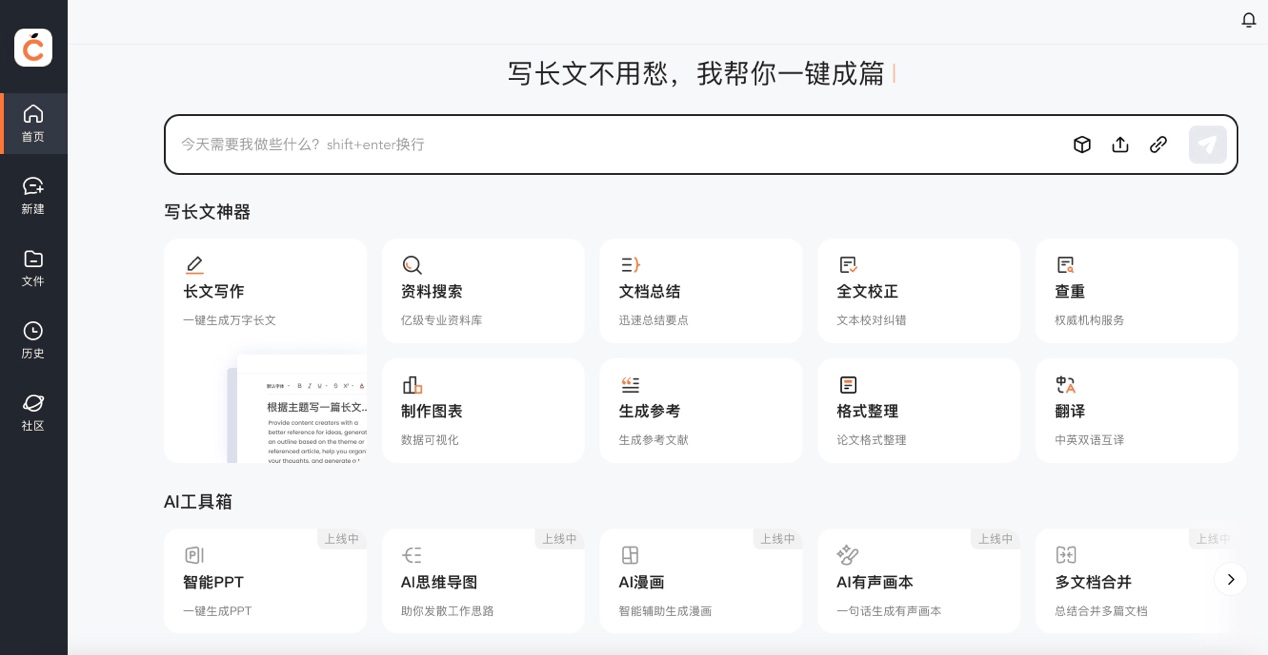
Task: Click the AI工具箱 section heading
Action: pyautogui.click(x=198, y=502)
